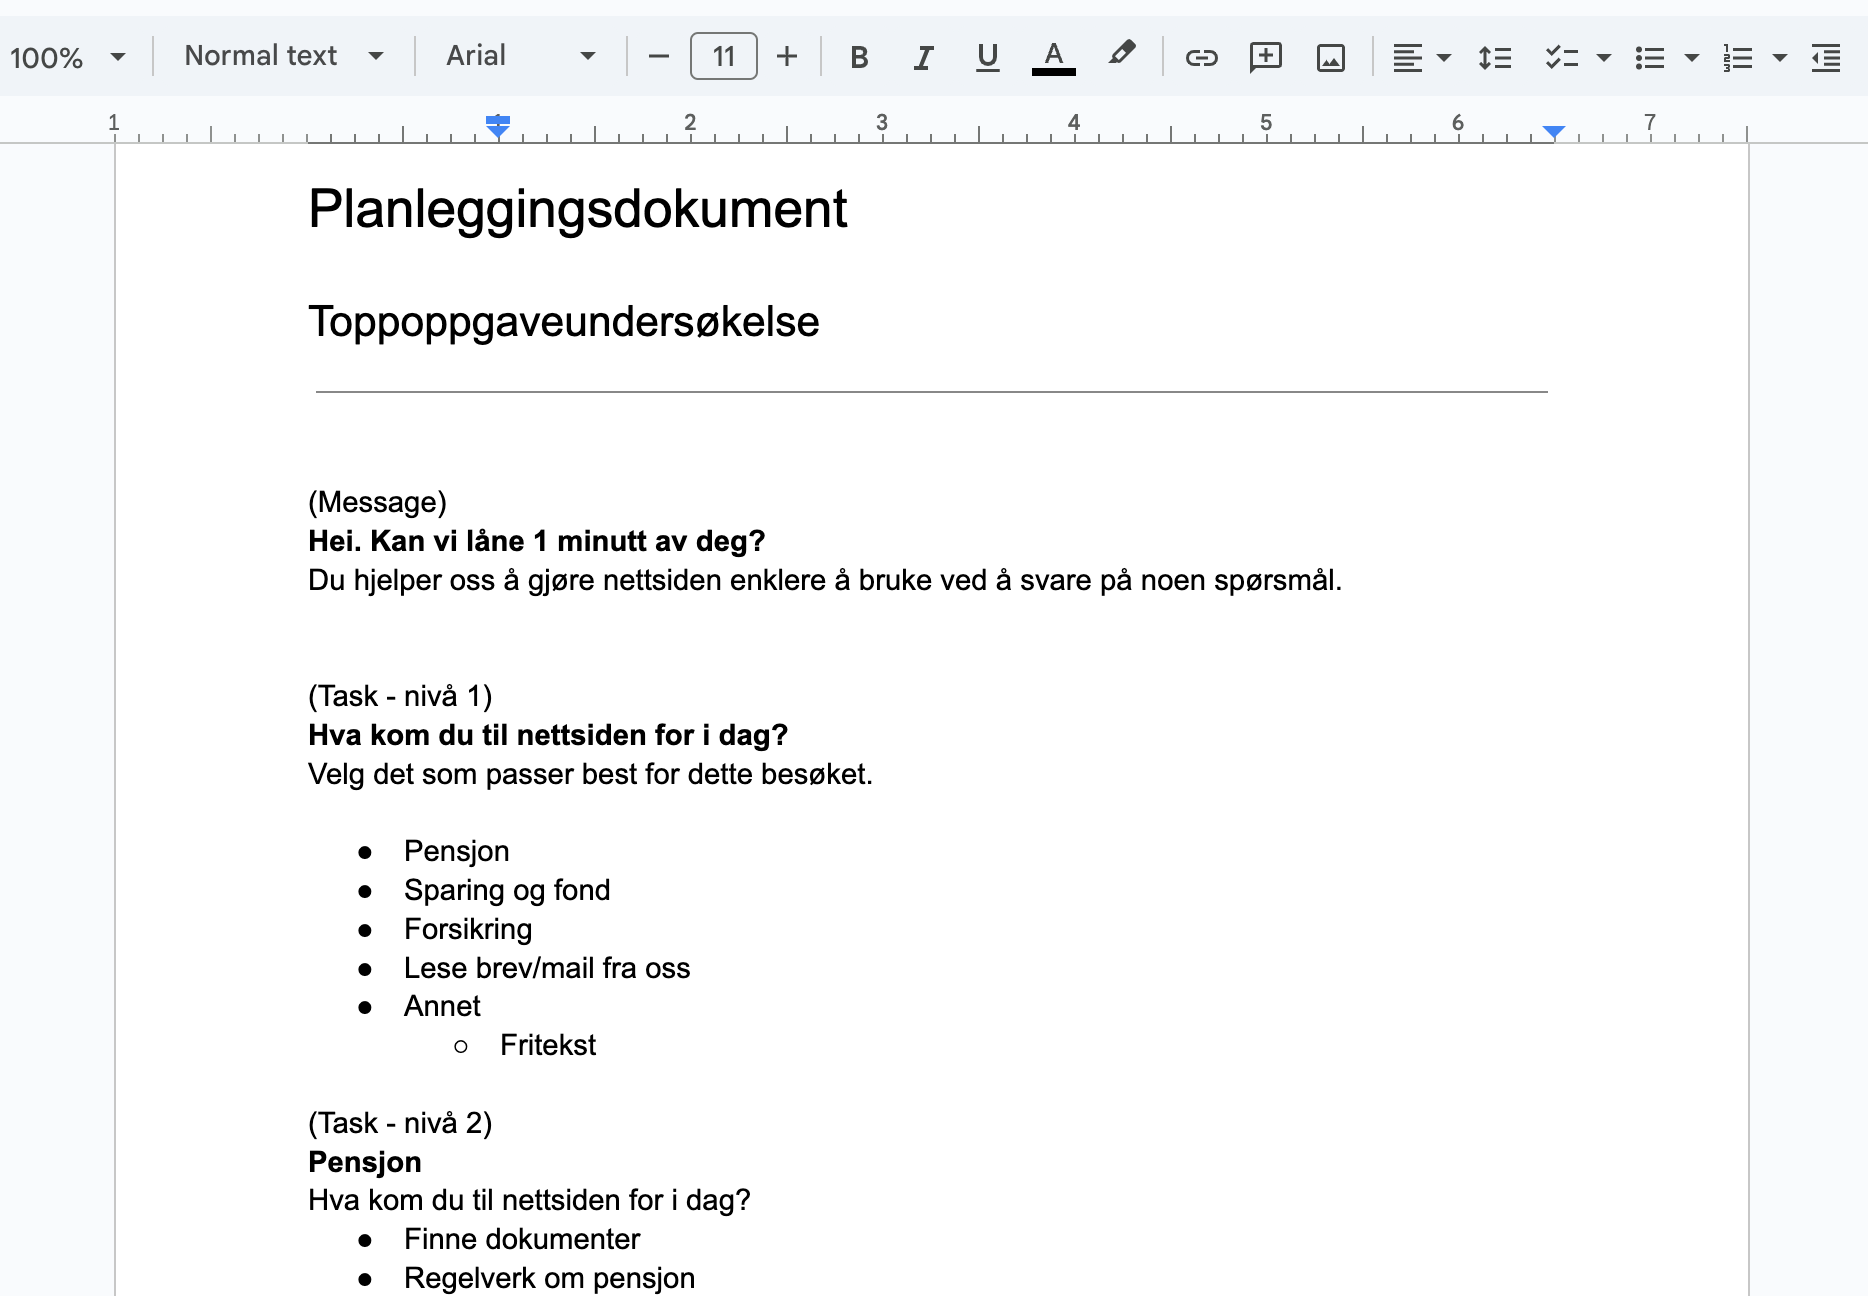The image size is (1868, 1296).
Task: Open numbered list options arrow
Action: tap(1780, 57)
